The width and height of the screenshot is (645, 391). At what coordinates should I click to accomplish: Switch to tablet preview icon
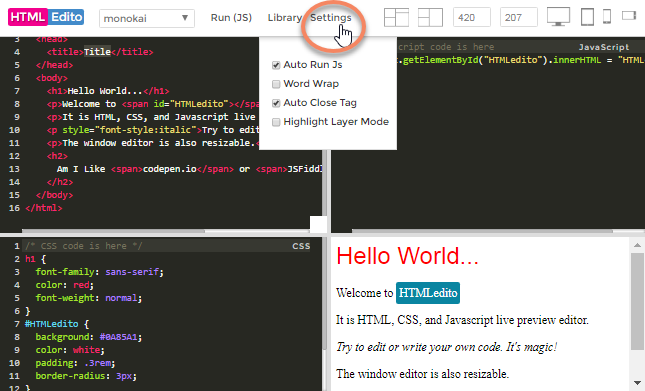tap(587, 17)
